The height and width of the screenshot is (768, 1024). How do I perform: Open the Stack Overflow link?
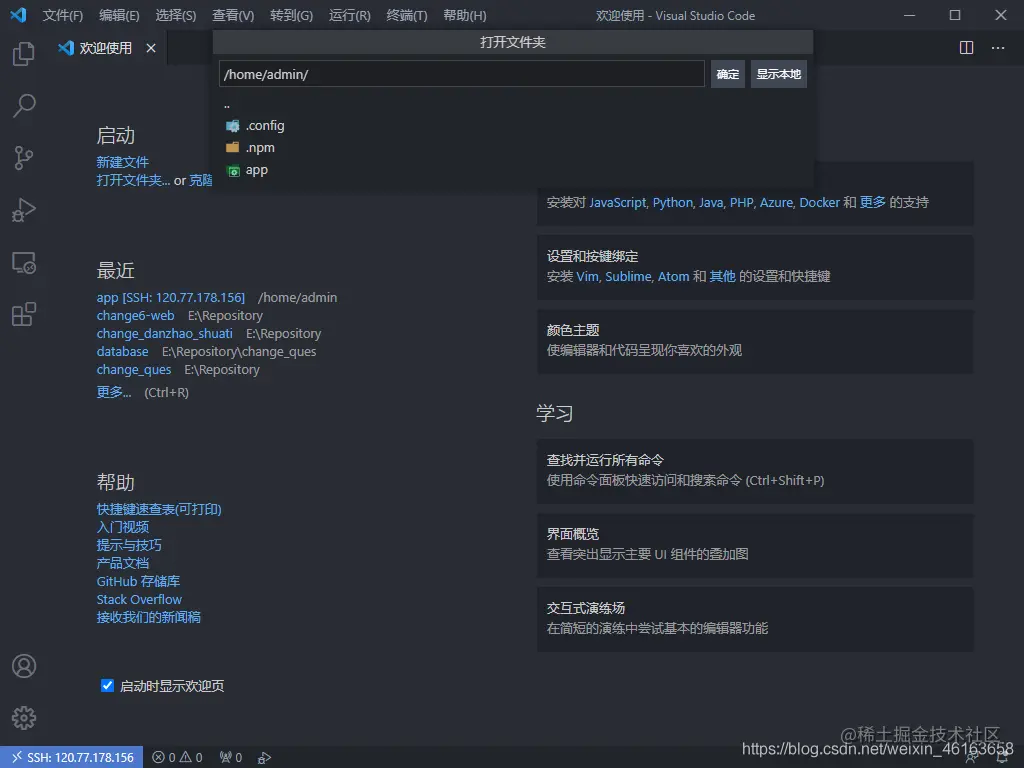(x=139, y=599)
